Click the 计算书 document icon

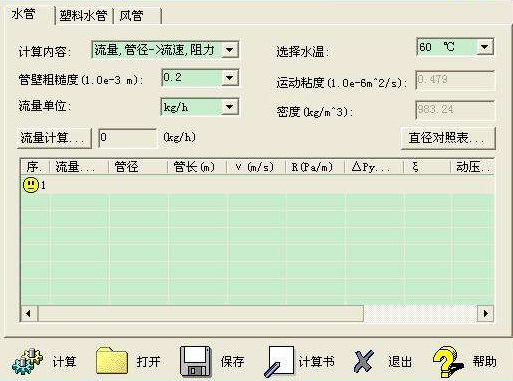[279, 362]
